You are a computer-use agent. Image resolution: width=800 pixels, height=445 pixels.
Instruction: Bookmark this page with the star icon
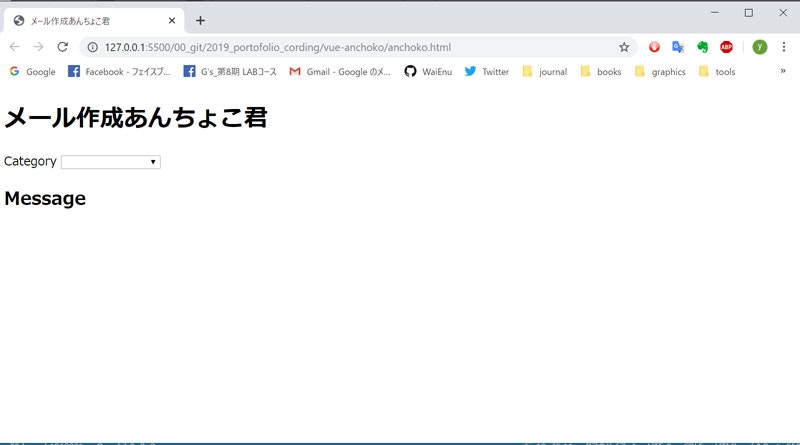coord(624,47)
